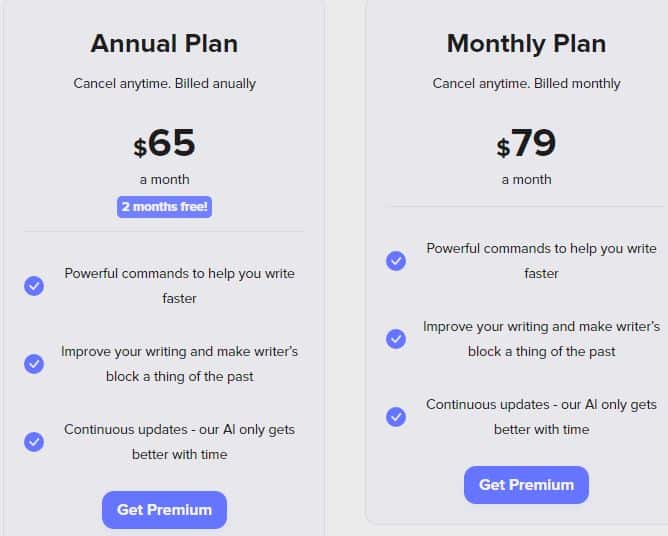
Task: Click 'a month' label under $79
Action: pyautogui.click(x=526, y=179)
